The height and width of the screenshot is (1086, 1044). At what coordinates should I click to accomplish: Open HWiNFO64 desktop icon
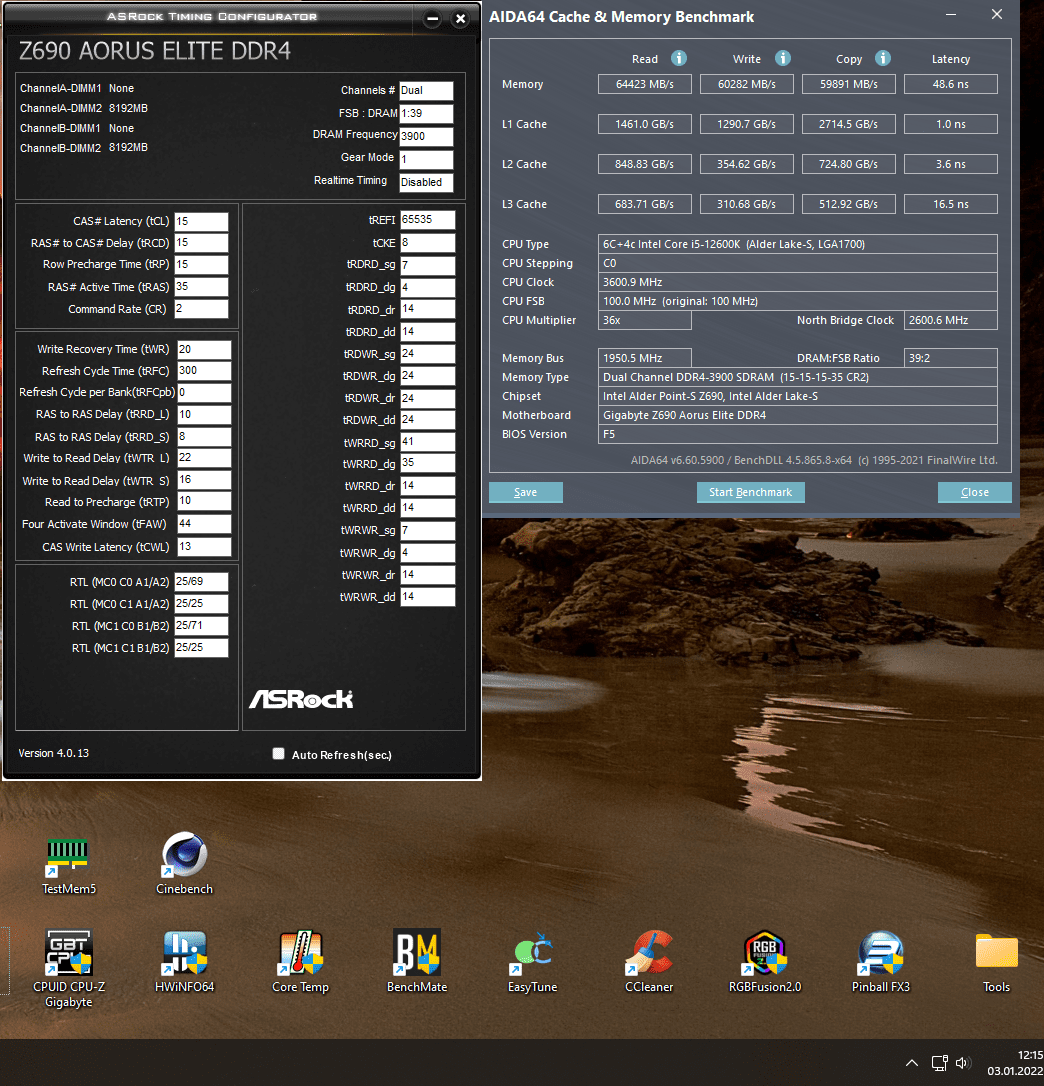tap(184, 961)
